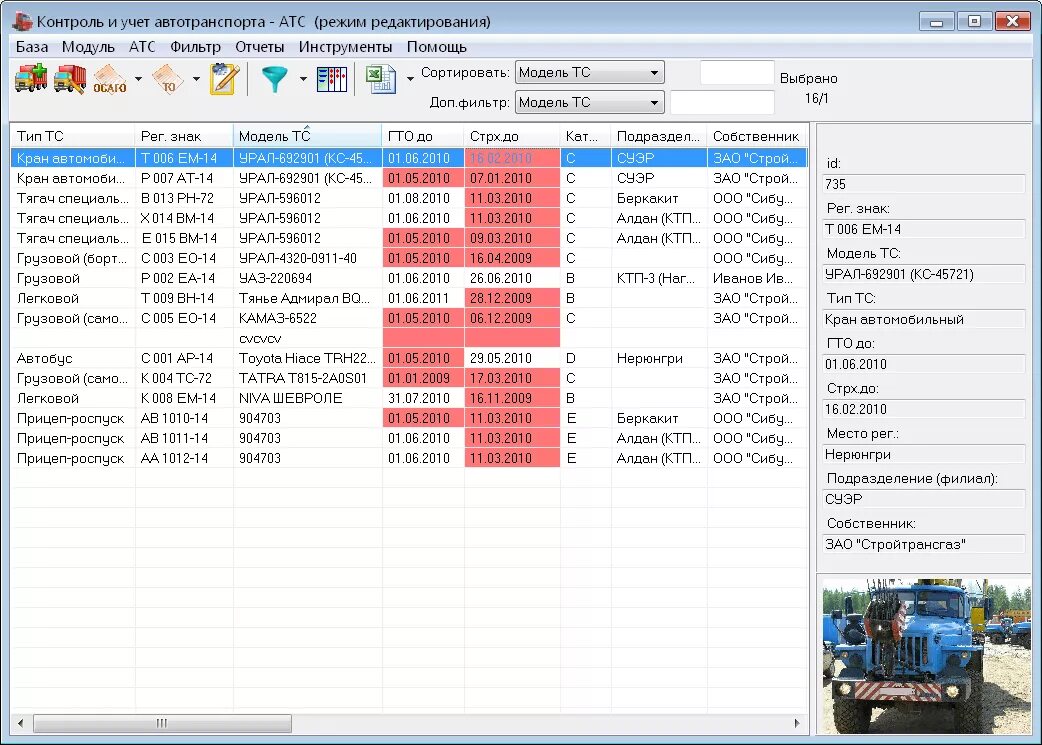Image resolution: width=1042 pixels, height=745 pixels.
Task: Expand the ТО dropdown arrow
Action: [x=196, y=79]
